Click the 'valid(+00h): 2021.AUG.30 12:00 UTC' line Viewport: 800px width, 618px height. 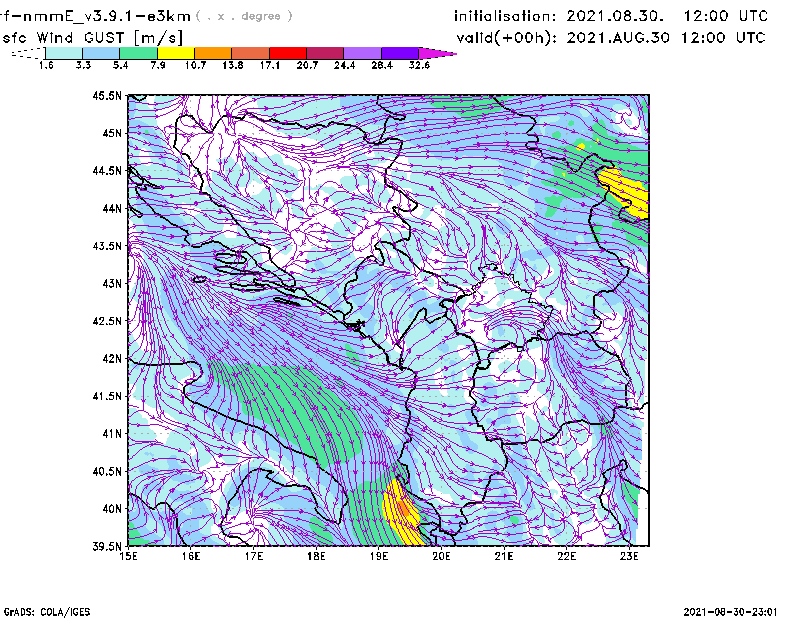coord(611,38)
